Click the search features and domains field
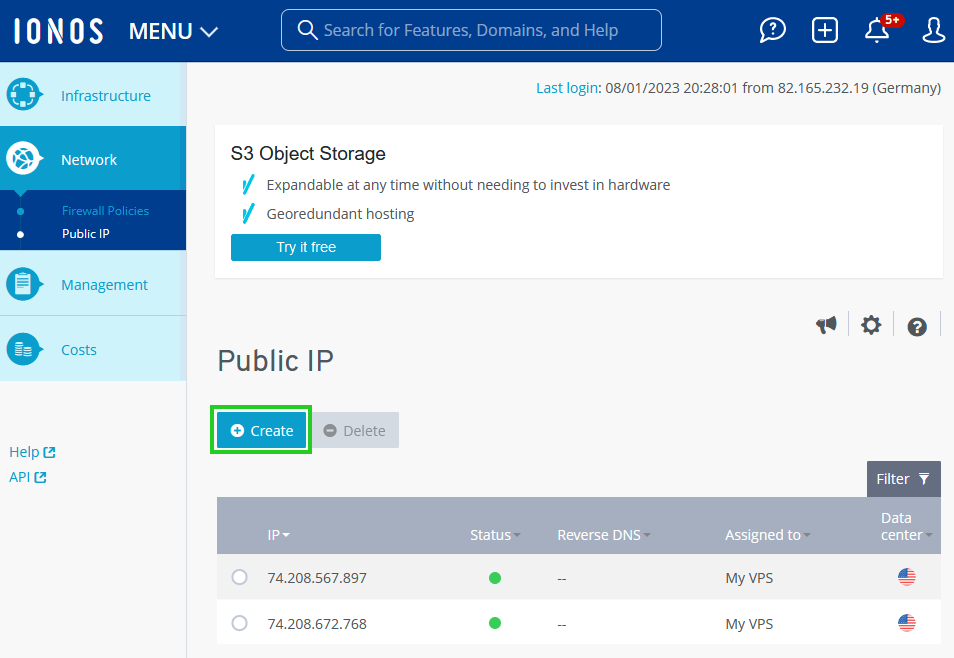The image size is (954, 658). [471, 30]
